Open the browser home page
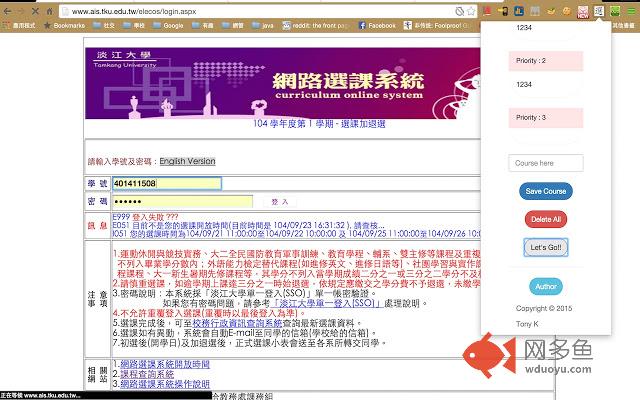 click(x=49, y=11)
